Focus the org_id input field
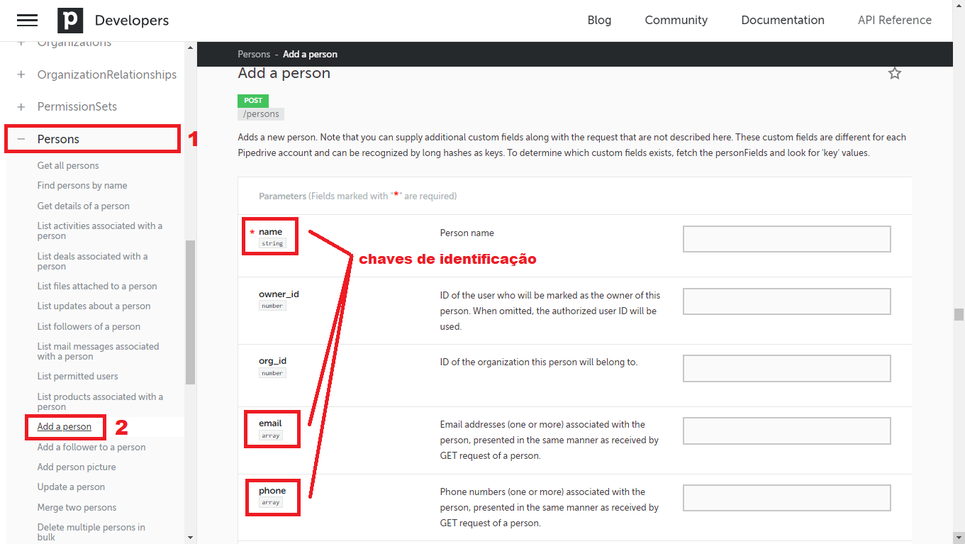The height and width of the screenshot is (544, 965). [787, 368]
